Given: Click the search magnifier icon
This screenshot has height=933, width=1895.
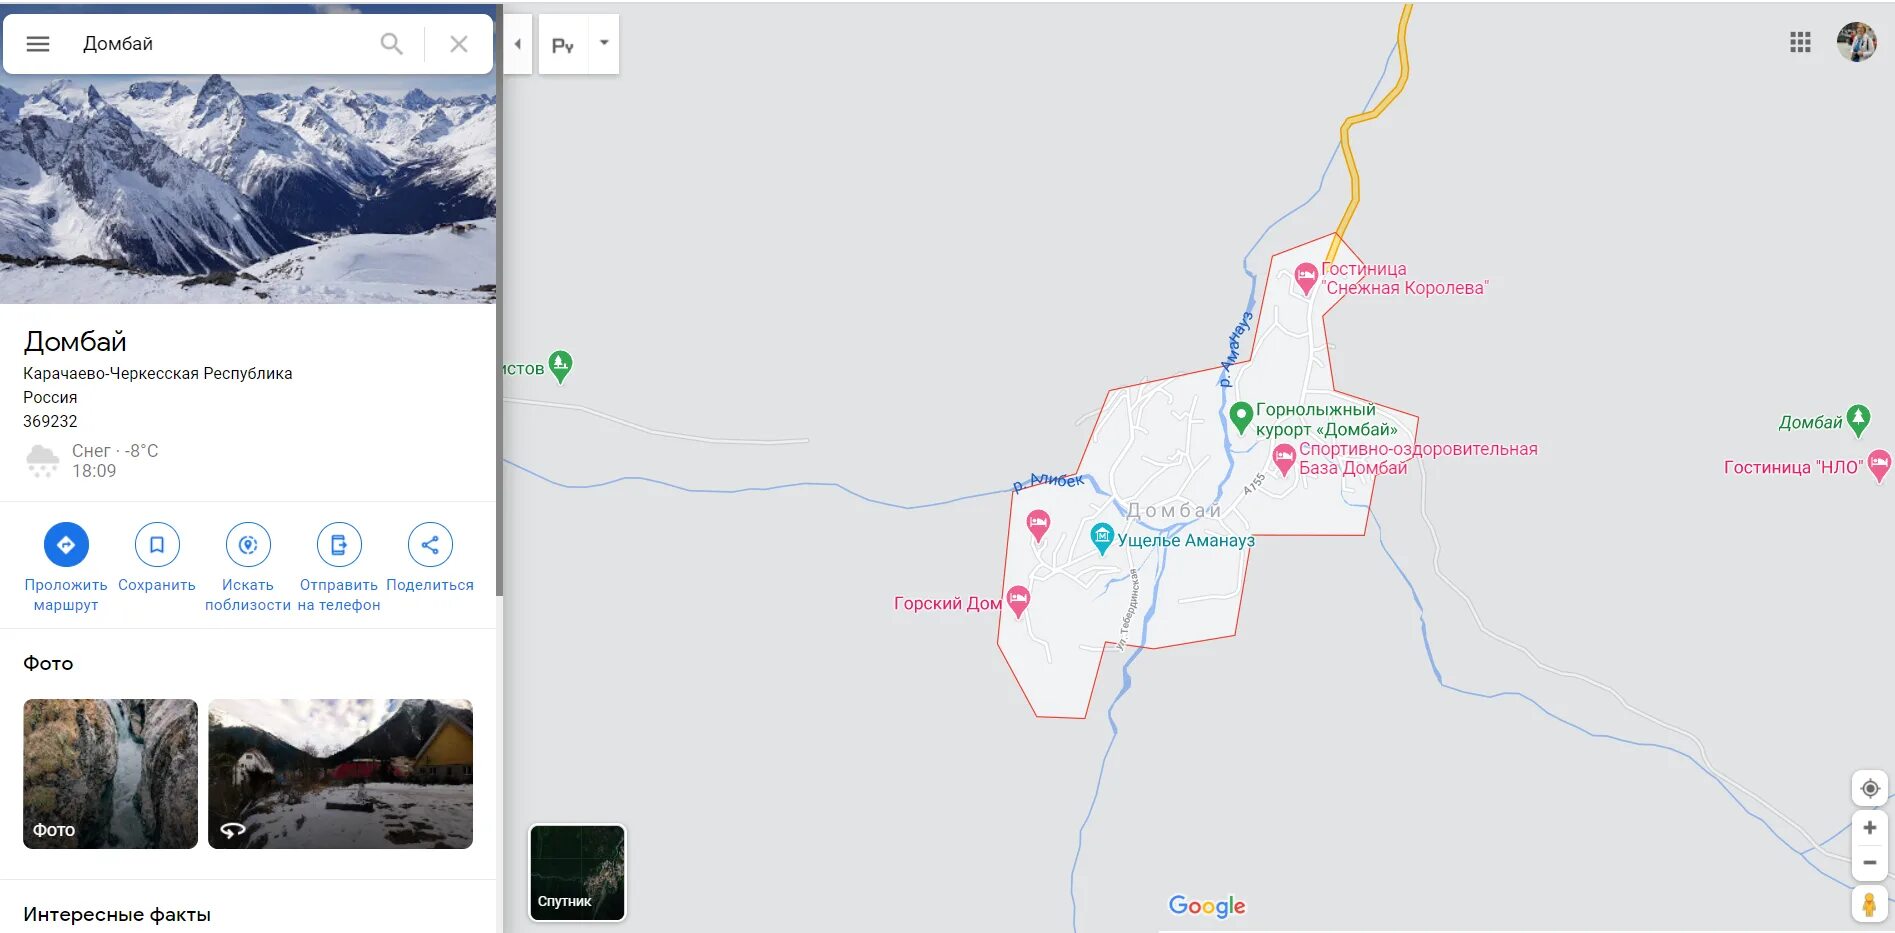Looking at the screenshot, I should click(x=391, y=44).
